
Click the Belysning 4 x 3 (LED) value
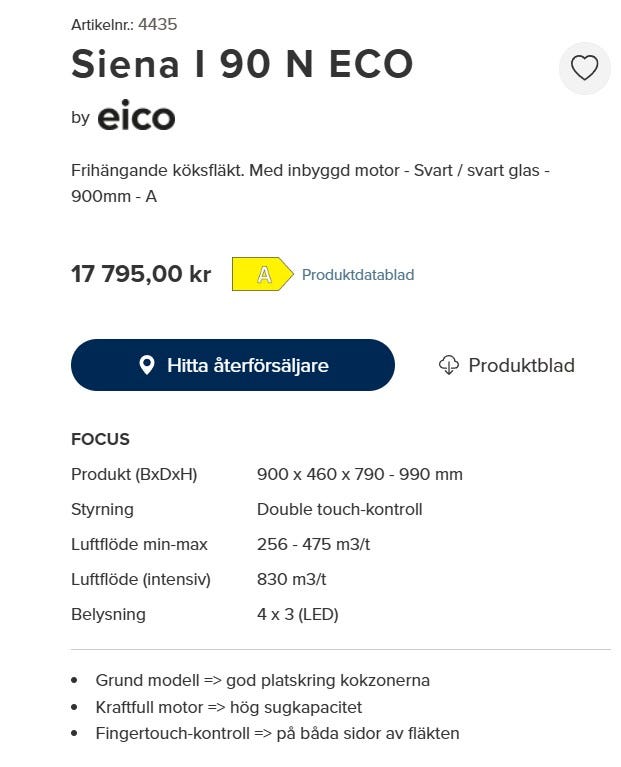(297, 614)
